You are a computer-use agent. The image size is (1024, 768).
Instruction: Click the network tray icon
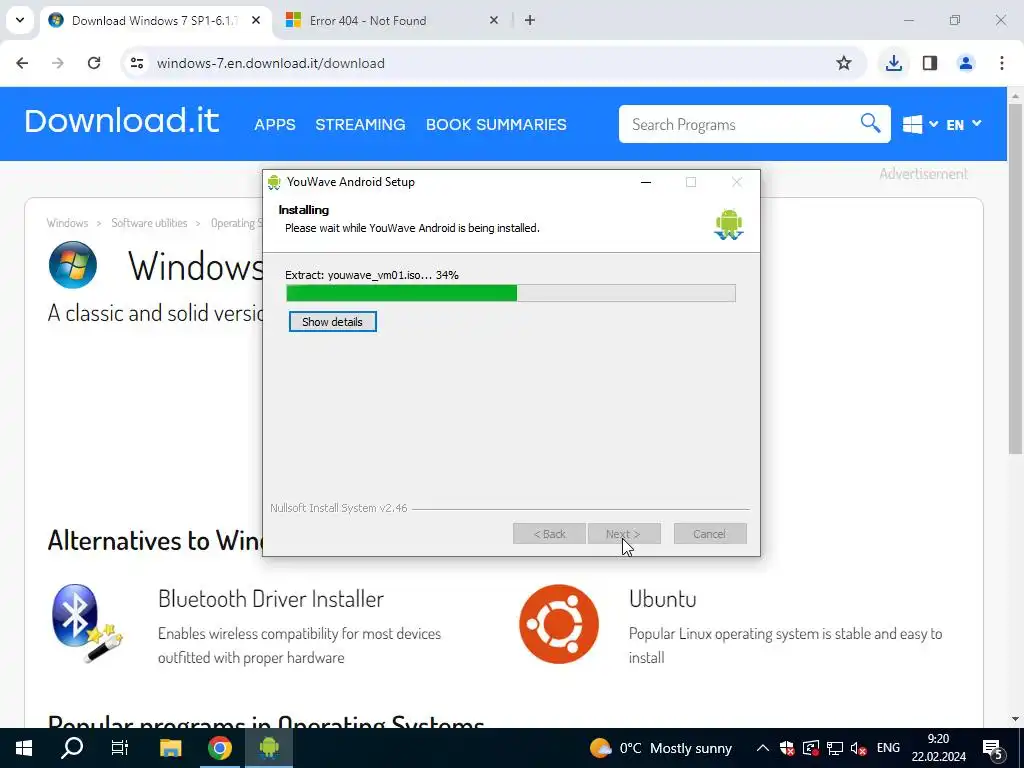coord(835,748)
